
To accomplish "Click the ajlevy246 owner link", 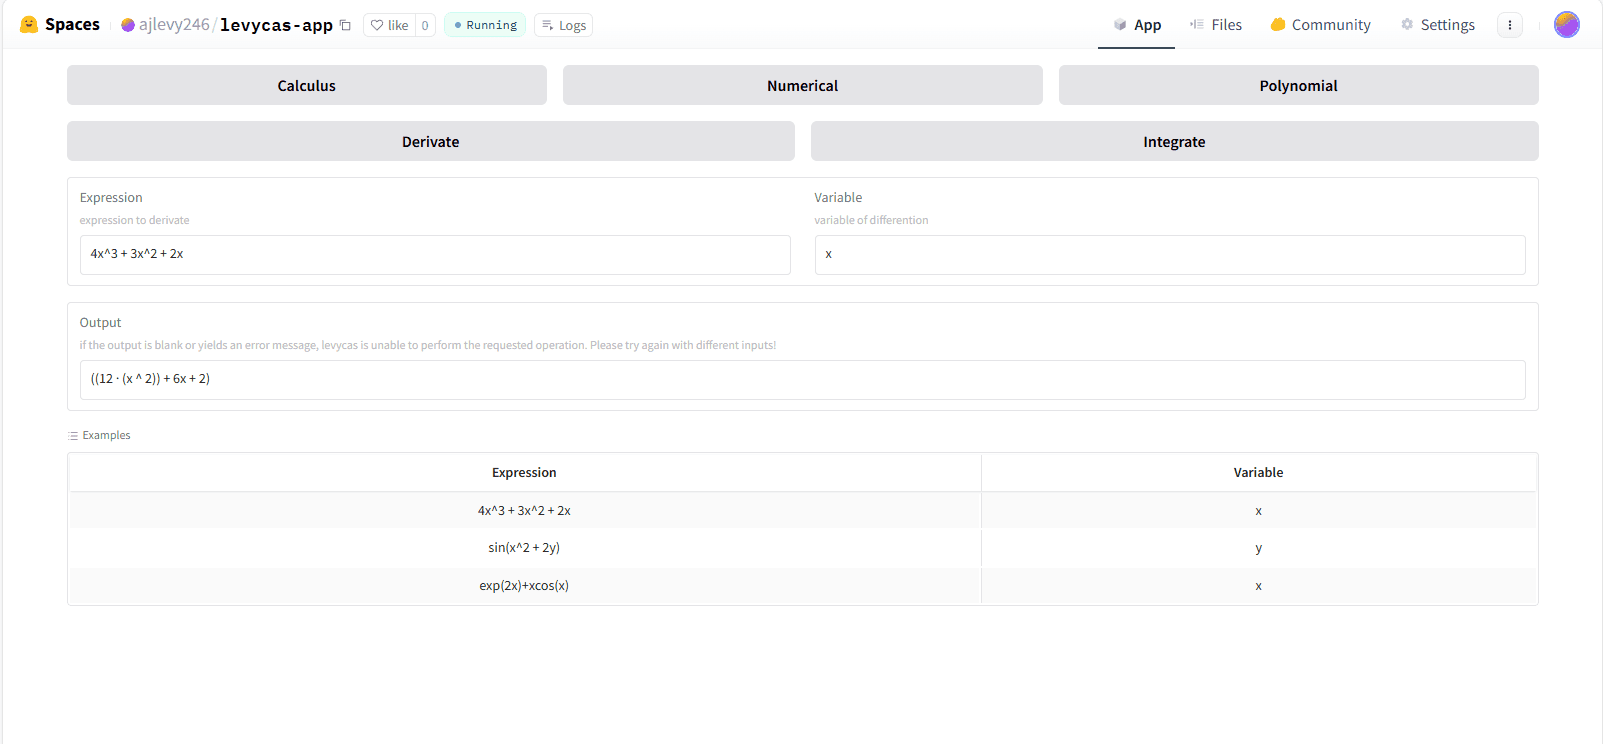I will (174, 25).
